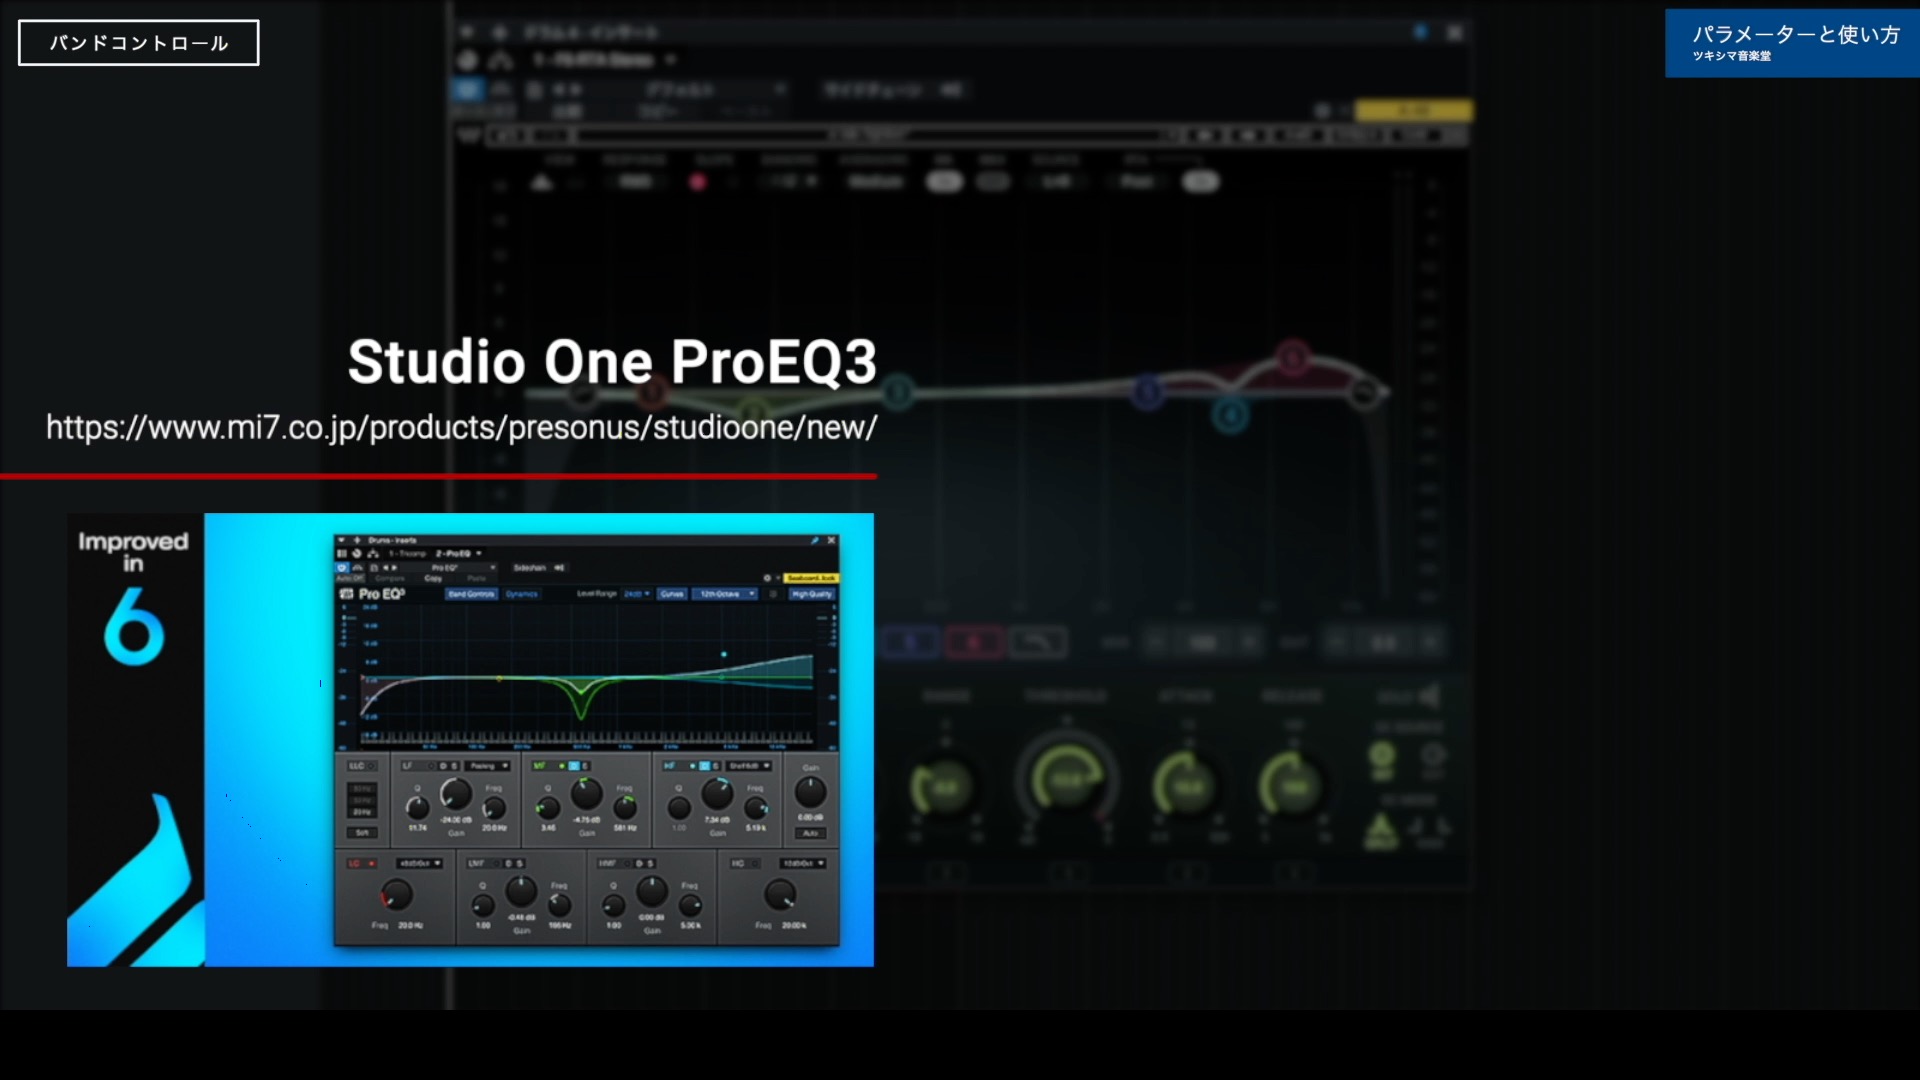
Task: Open the mi7.co.jp Studio One products link
Action: (459, 428)
